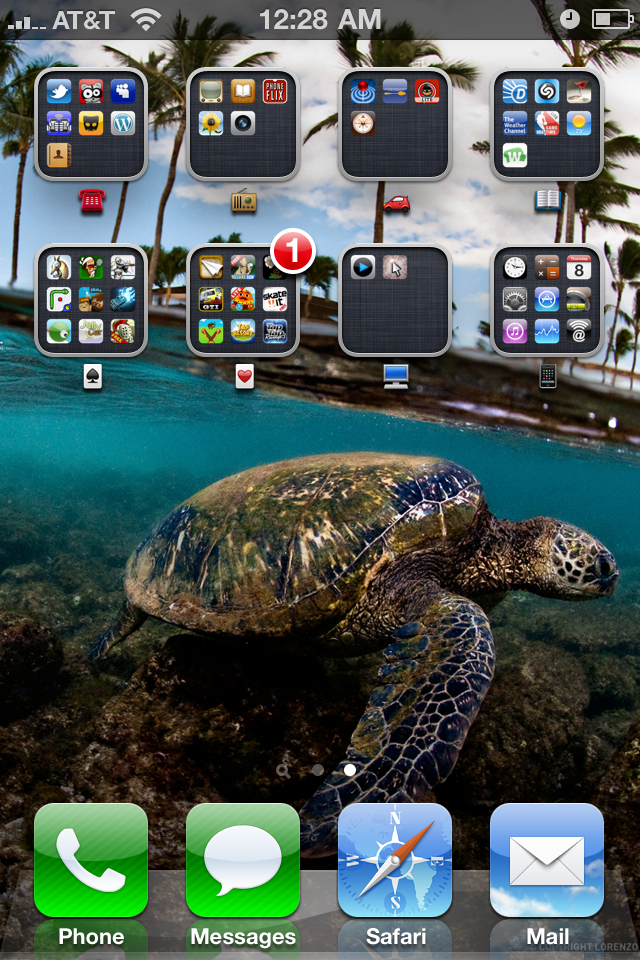Open the Messages app in the dock
The image size is (640, 960).
[x=243, y=860]
